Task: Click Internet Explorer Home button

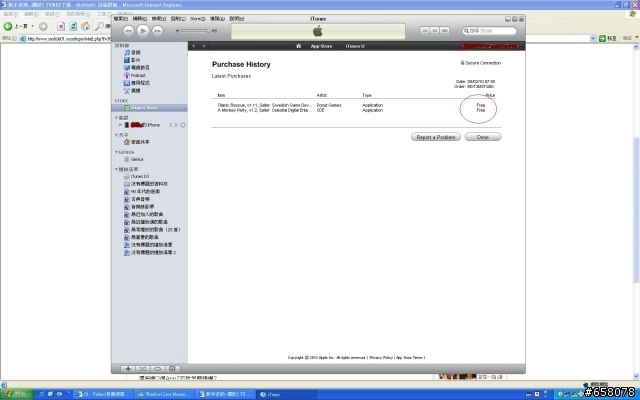Action: [86, 27]
